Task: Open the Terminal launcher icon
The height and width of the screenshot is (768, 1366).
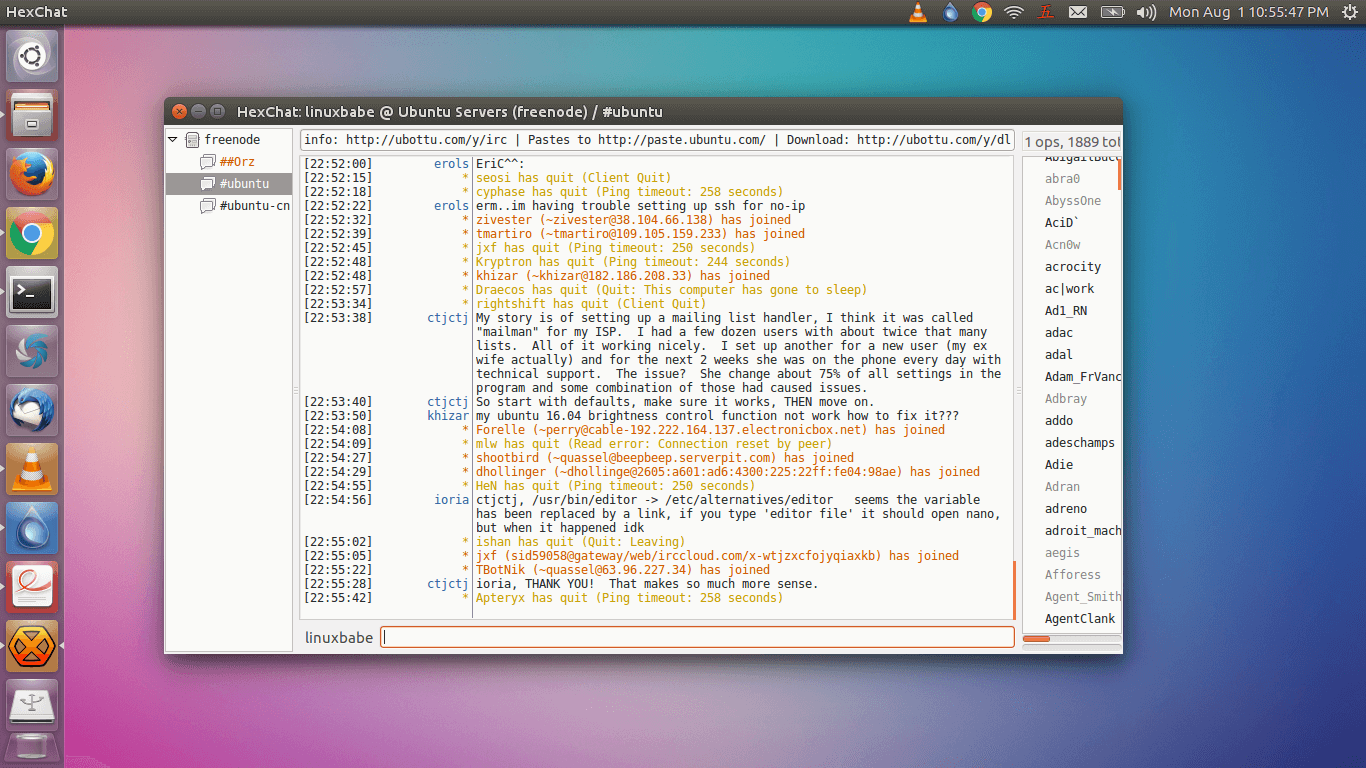Action: [32, 293]
